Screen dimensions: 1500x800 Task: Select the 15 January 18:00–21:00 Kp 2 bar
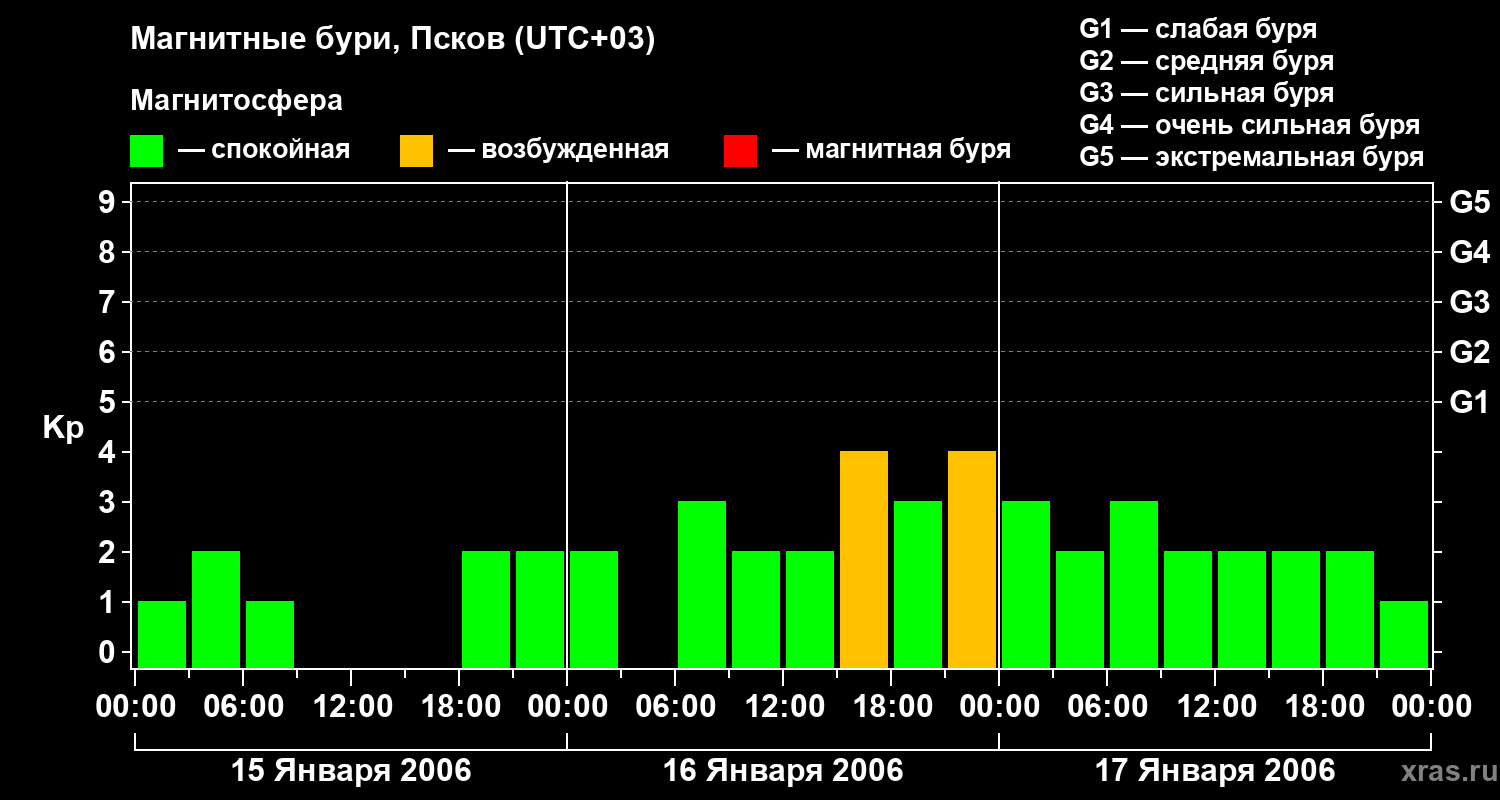(x=486, y=610)
